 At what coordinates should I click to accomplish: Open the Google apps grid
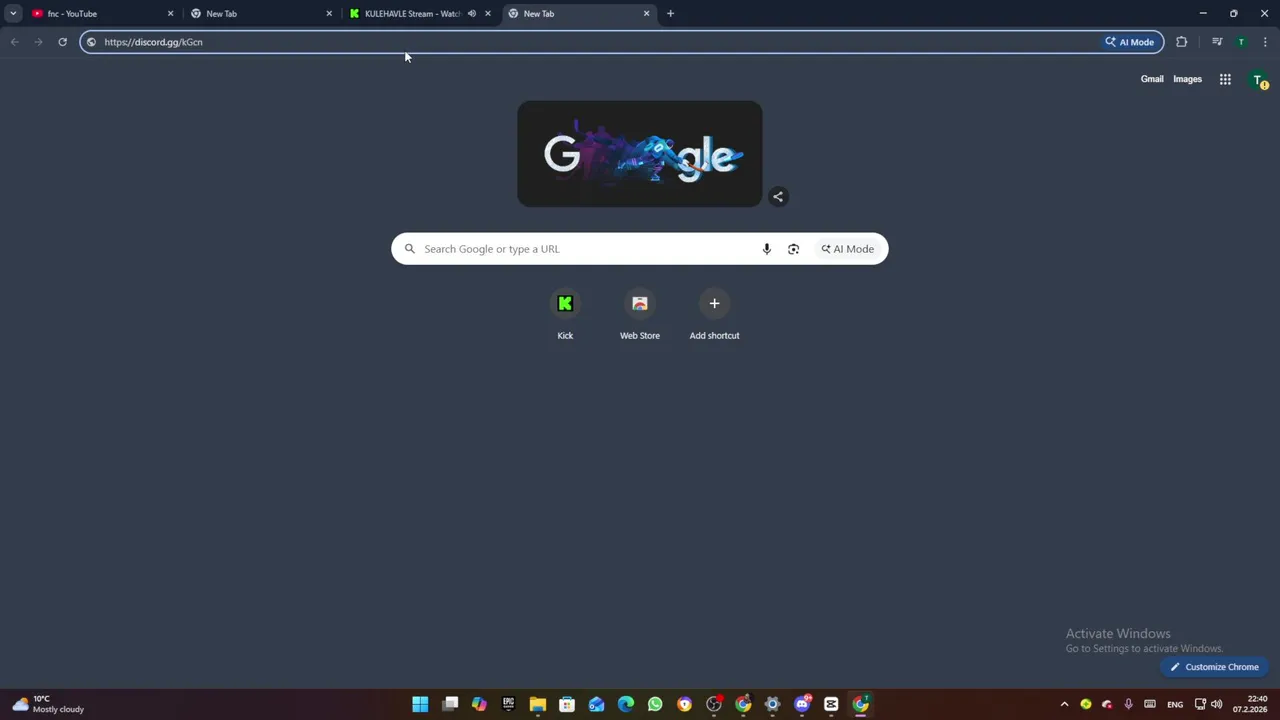point(1225,79)
